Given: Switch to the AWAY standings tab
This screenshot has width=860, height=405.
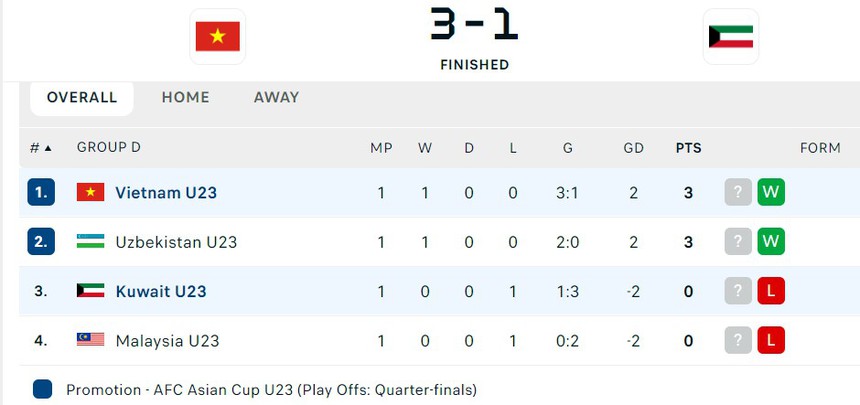Looking at the screenshot, I should [276, 97].
